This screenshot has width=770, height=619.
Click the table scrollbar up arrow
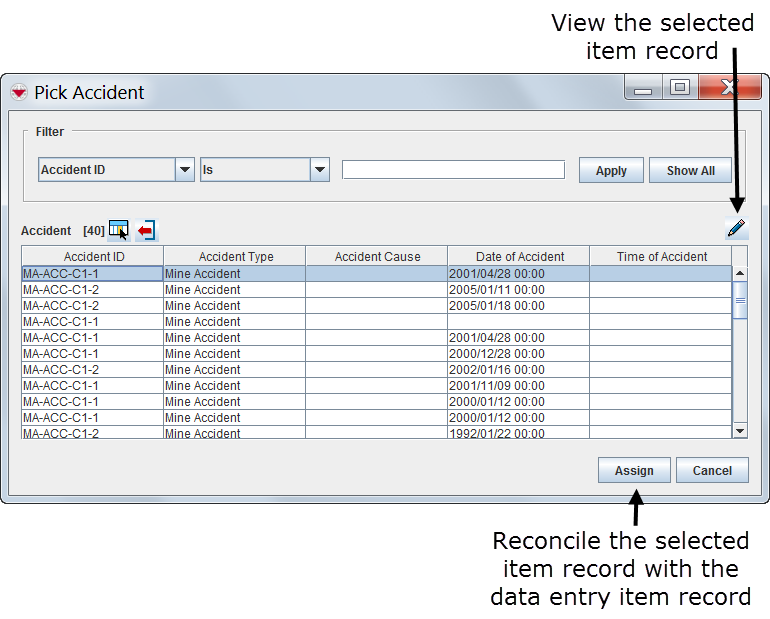point(740,273)
